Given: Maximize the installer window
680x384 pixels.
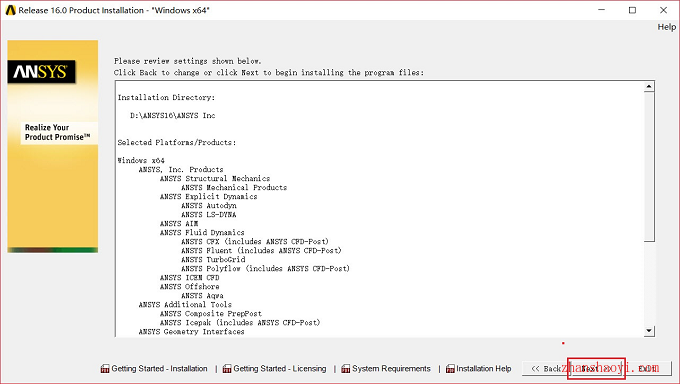Looking at the screenshot, I should pyautogui.click(x=632, y=10).
